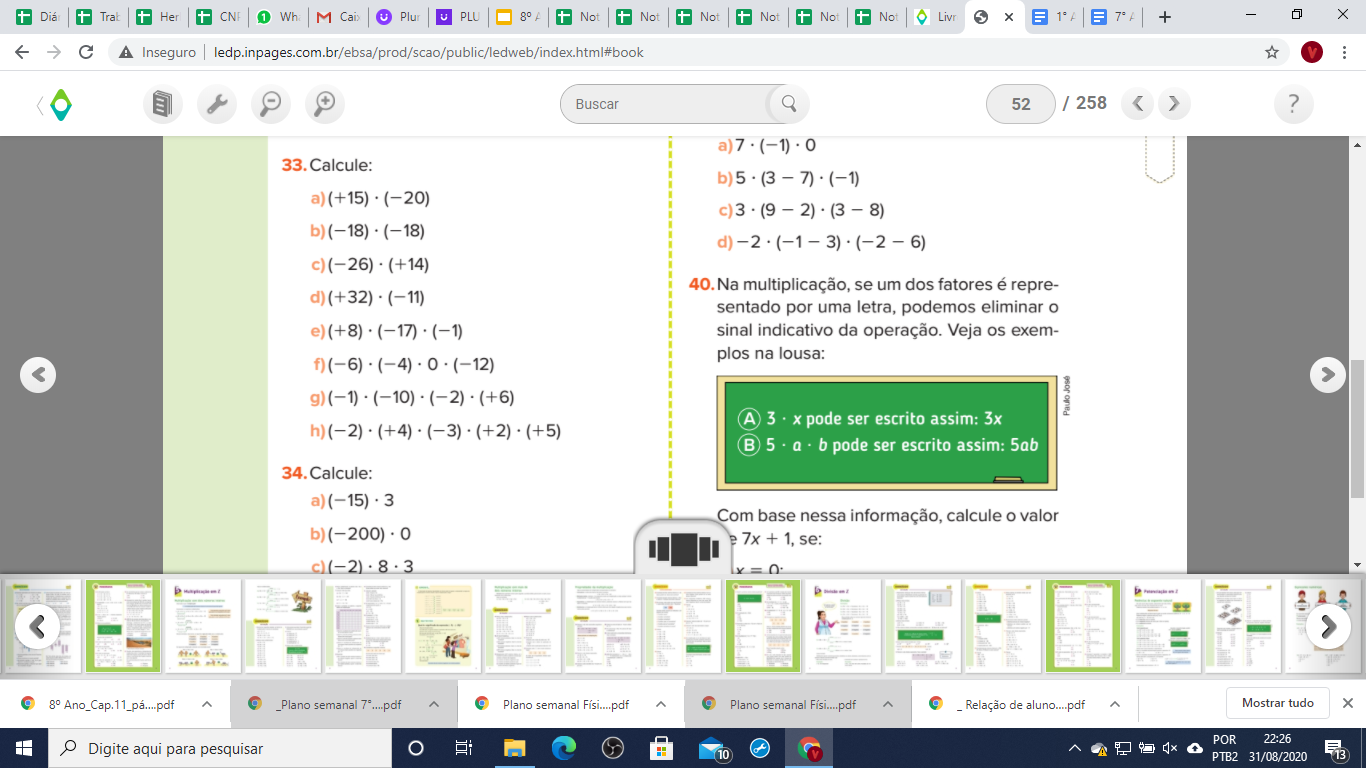
Task: Expand options for 8º Ano_Cap.11 download
Action: click(207, 704)
